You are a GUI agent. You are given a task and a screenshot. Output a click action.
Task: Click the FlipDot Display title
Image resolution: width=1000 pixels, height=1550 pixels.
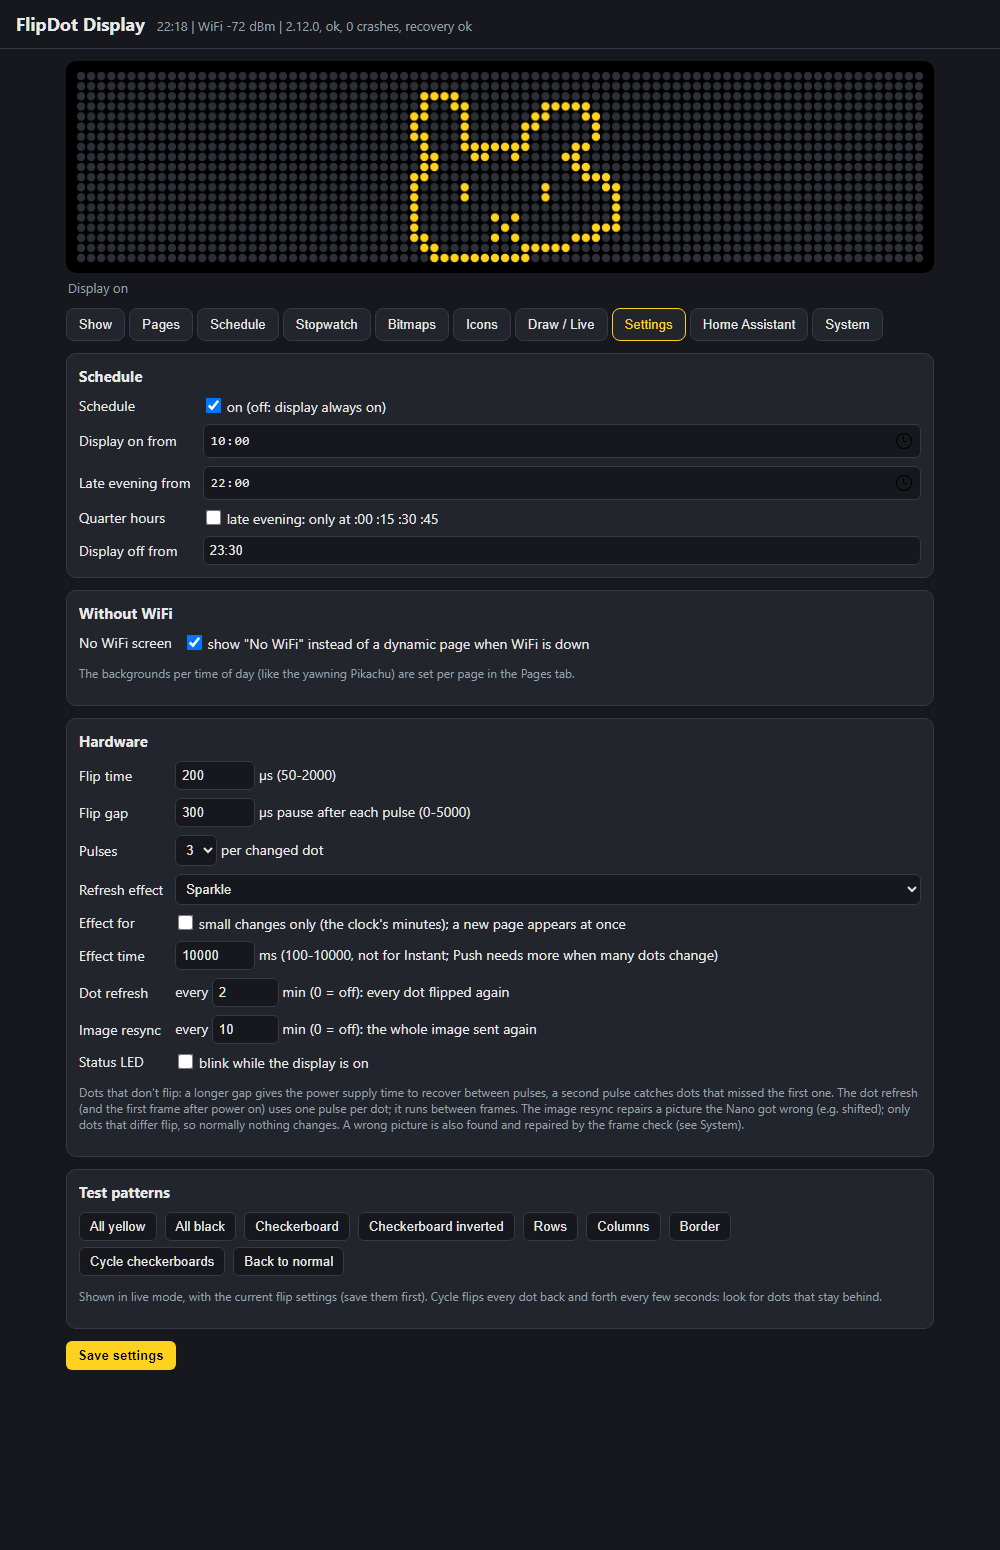(81, 25)
